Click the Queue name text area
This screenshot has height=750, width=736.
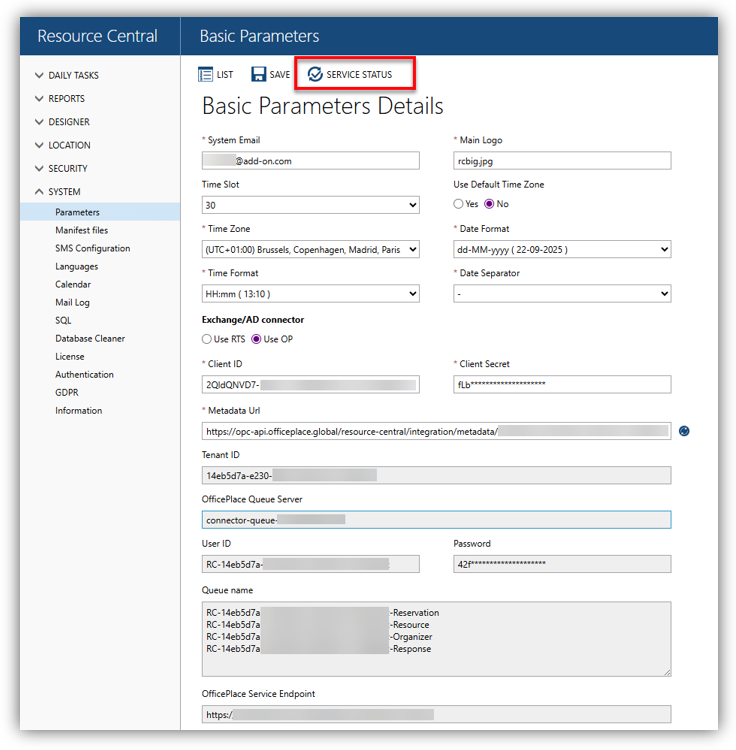click(x=436, y=639)
